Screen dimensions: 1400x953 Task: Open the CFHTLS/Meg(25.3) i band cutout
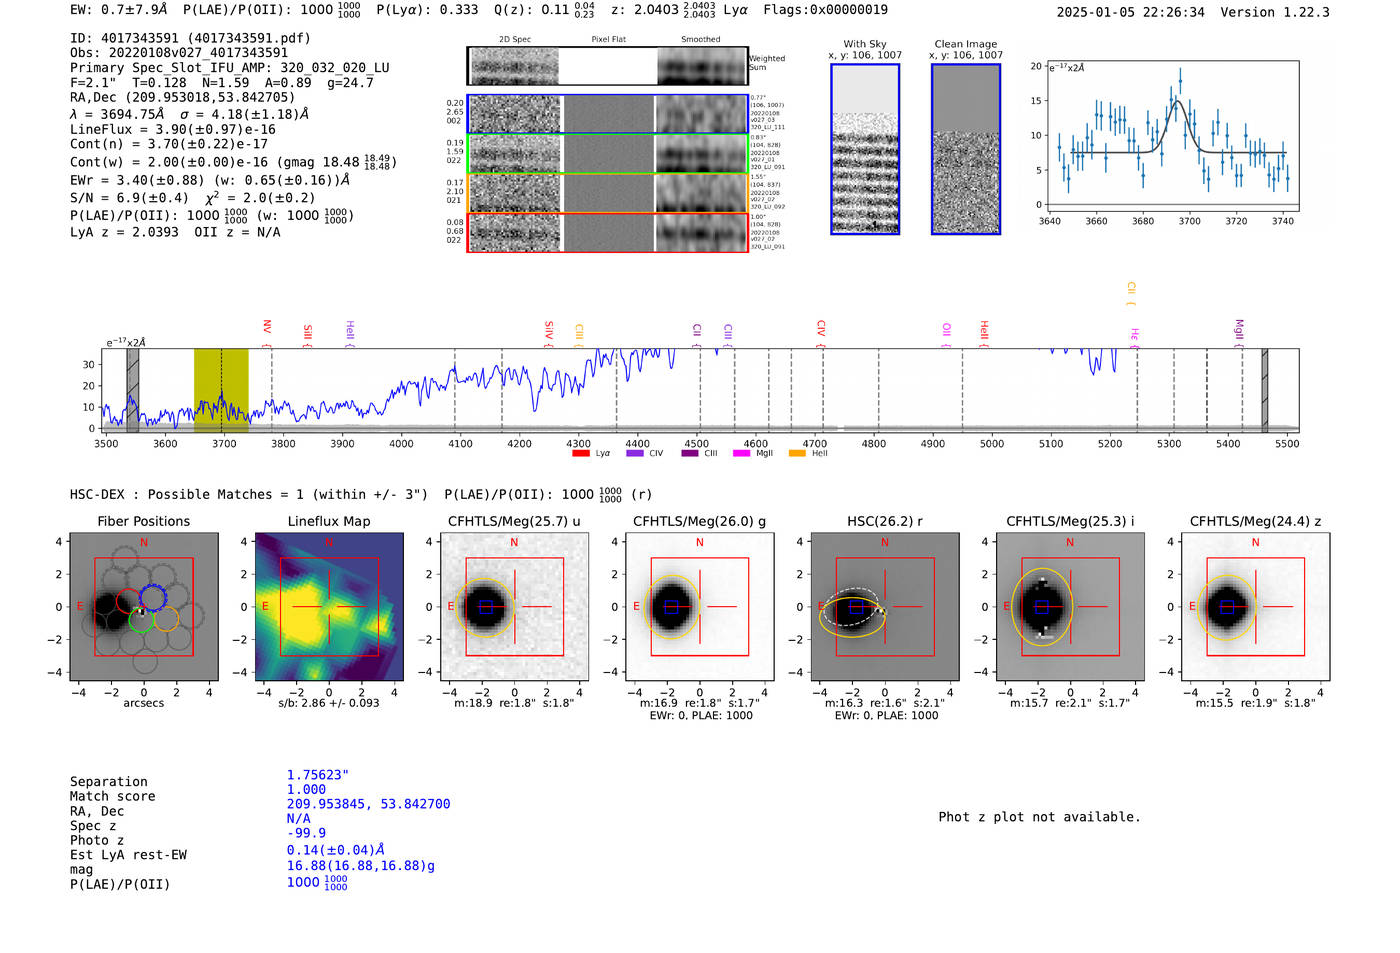(1069, 607)
